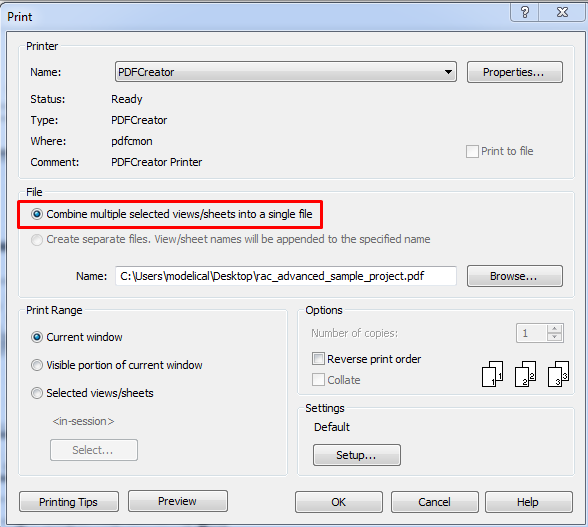Increase number of copies with up arrow
The width and height of the screenshot is (588, 527).
554,329
